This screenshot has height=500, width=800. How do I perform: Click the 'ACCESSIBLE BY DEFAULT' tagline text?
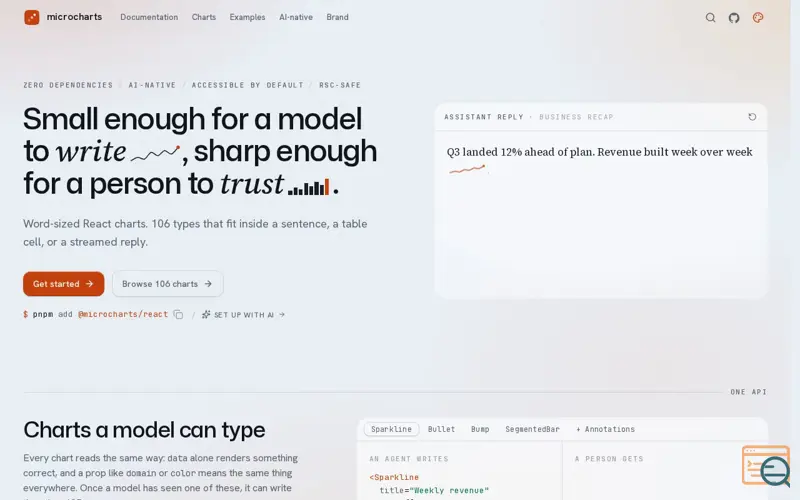[x=247, y=85]
